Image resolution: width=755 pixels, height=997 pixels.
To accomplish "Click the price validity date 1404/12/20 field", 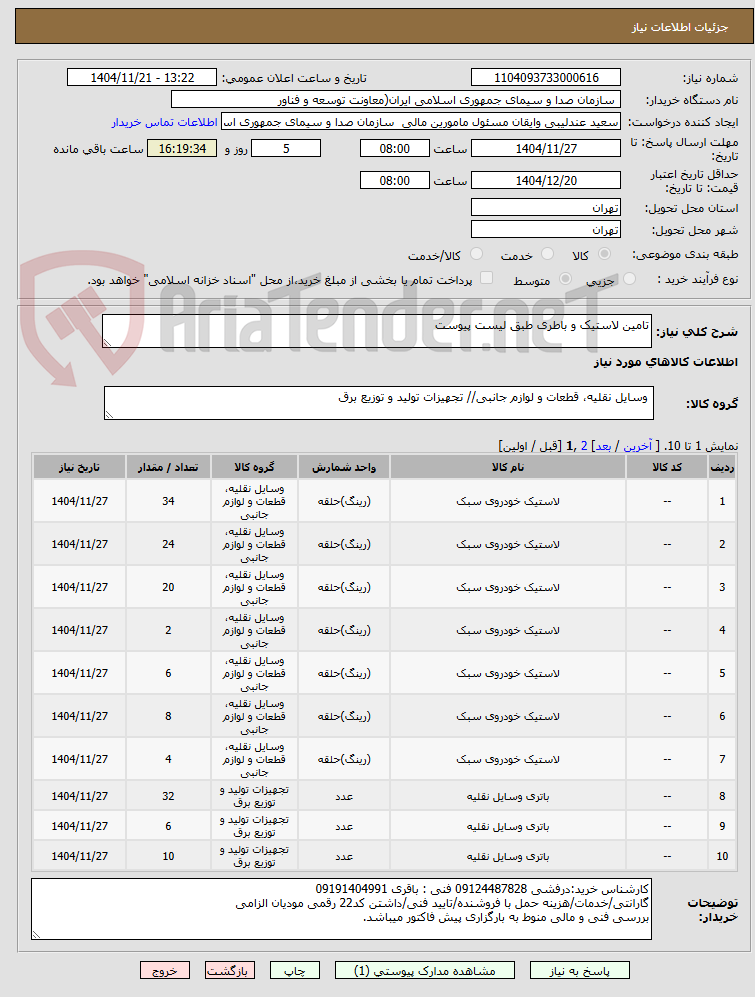I will pos(546,181).
